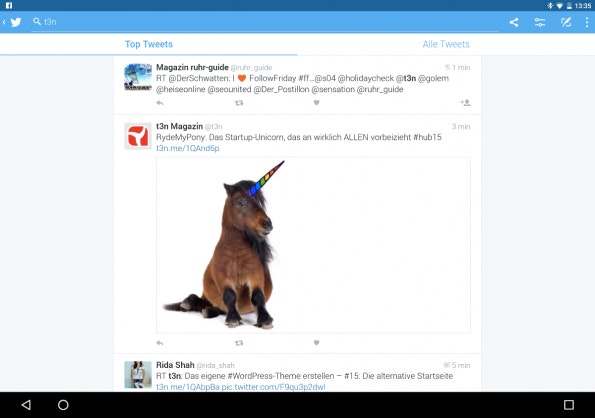Tap the battery status bar icon
Viewport: 595px width, 418px height.
(x=569, y=6)
